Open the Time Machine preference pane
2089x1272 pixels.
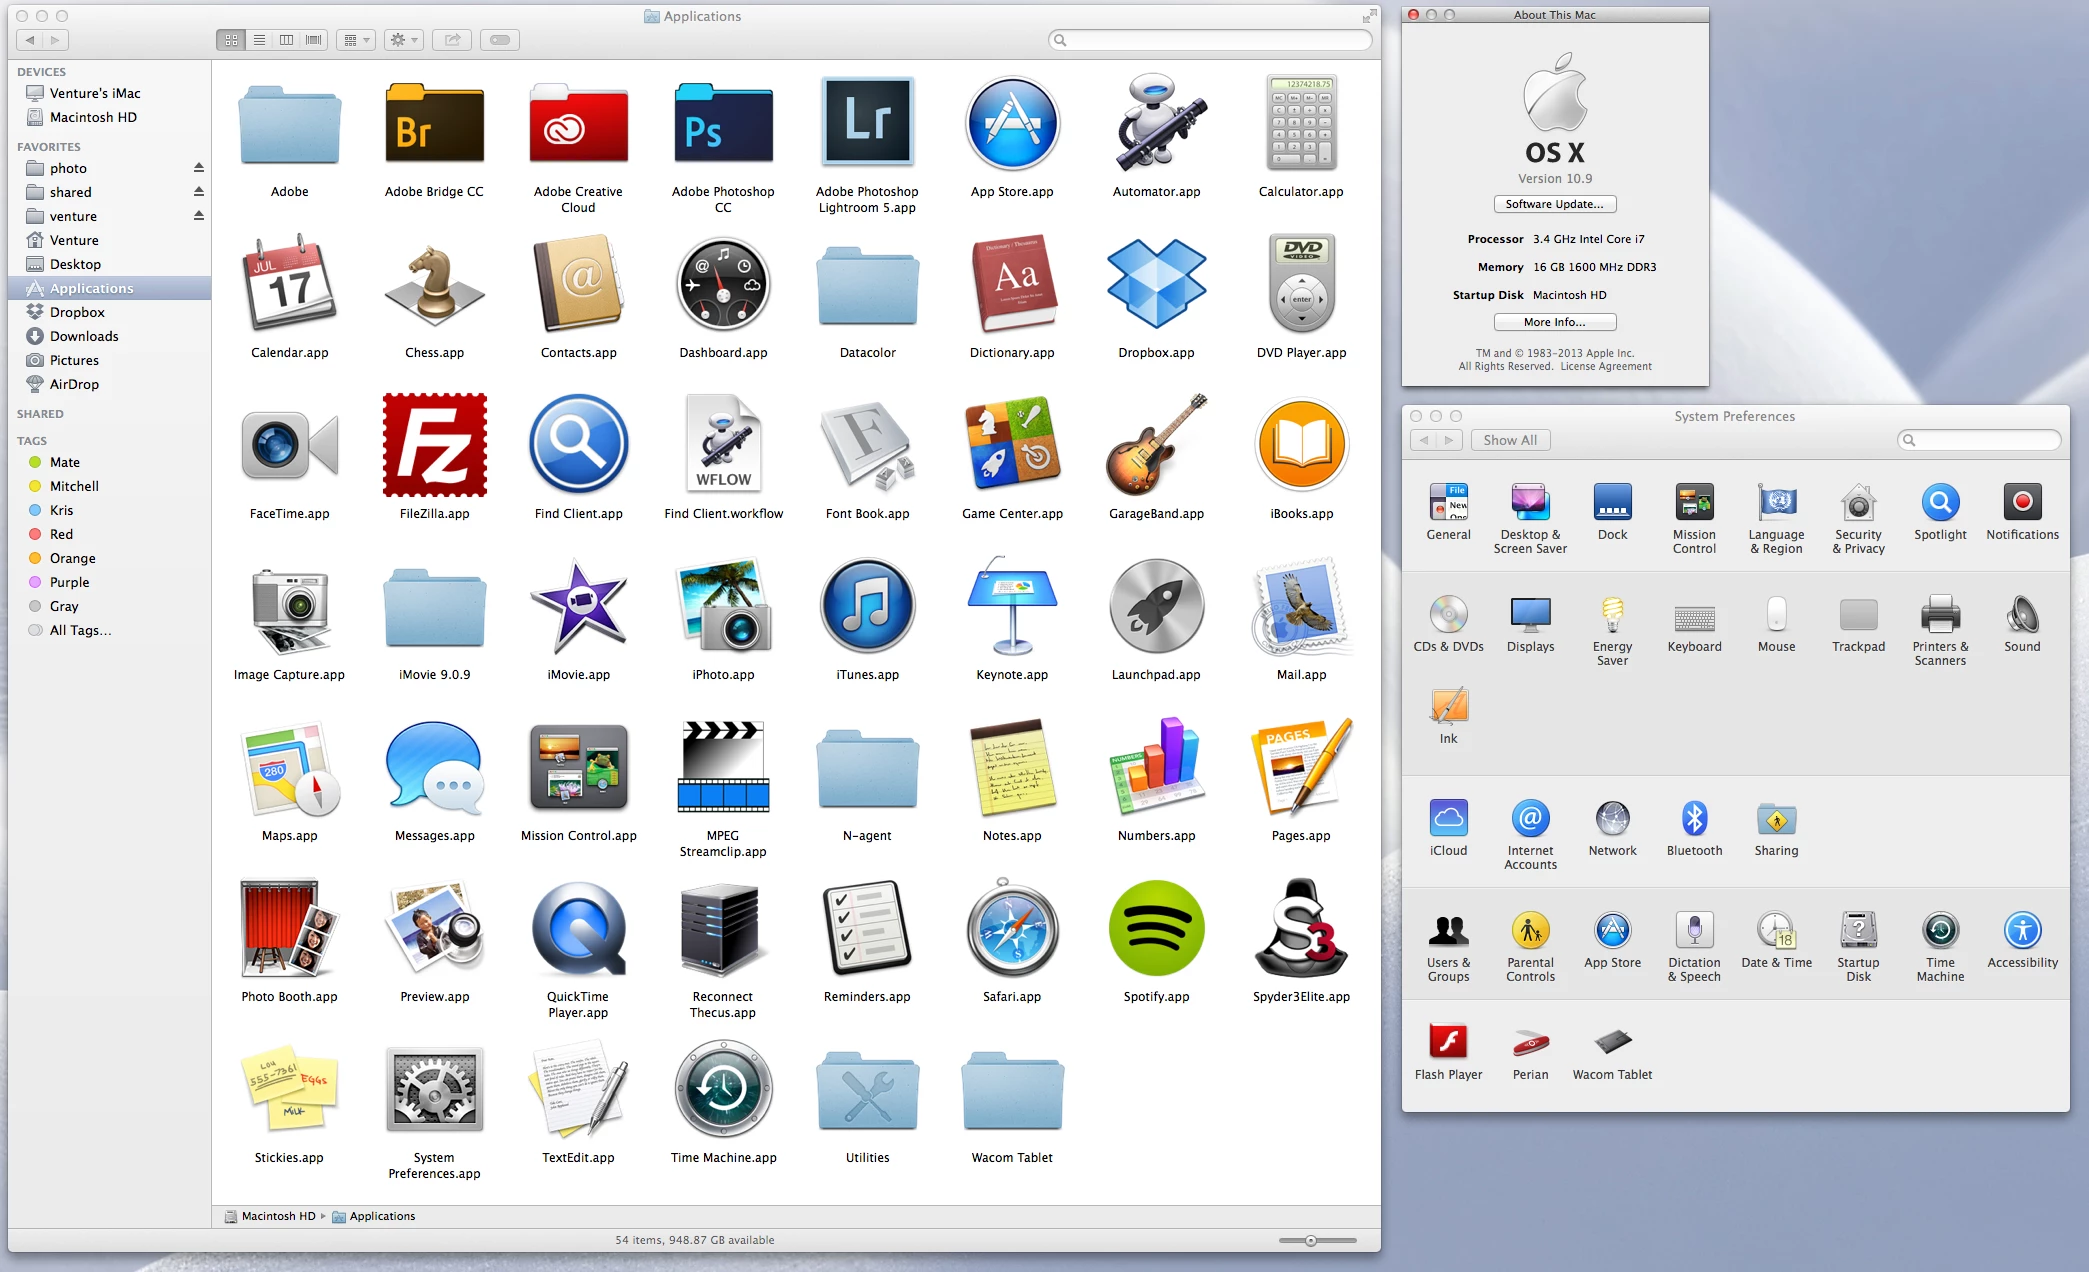tap(1939, 932)
